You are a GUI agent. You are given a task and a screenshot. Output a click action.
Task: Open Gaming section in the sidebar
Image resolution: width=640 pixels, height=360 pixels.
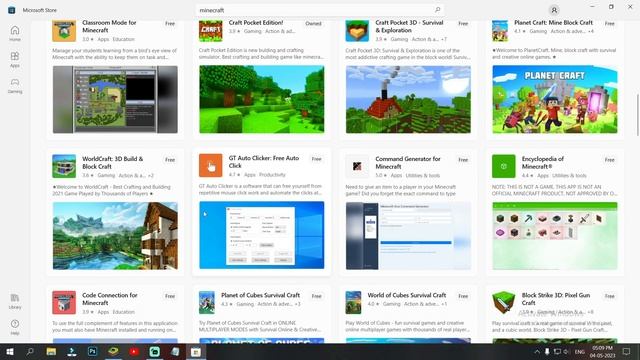[15, 86]
